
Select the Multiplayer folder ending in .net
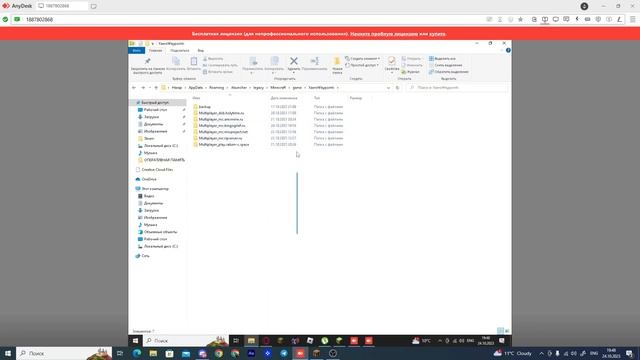point(223,132)
